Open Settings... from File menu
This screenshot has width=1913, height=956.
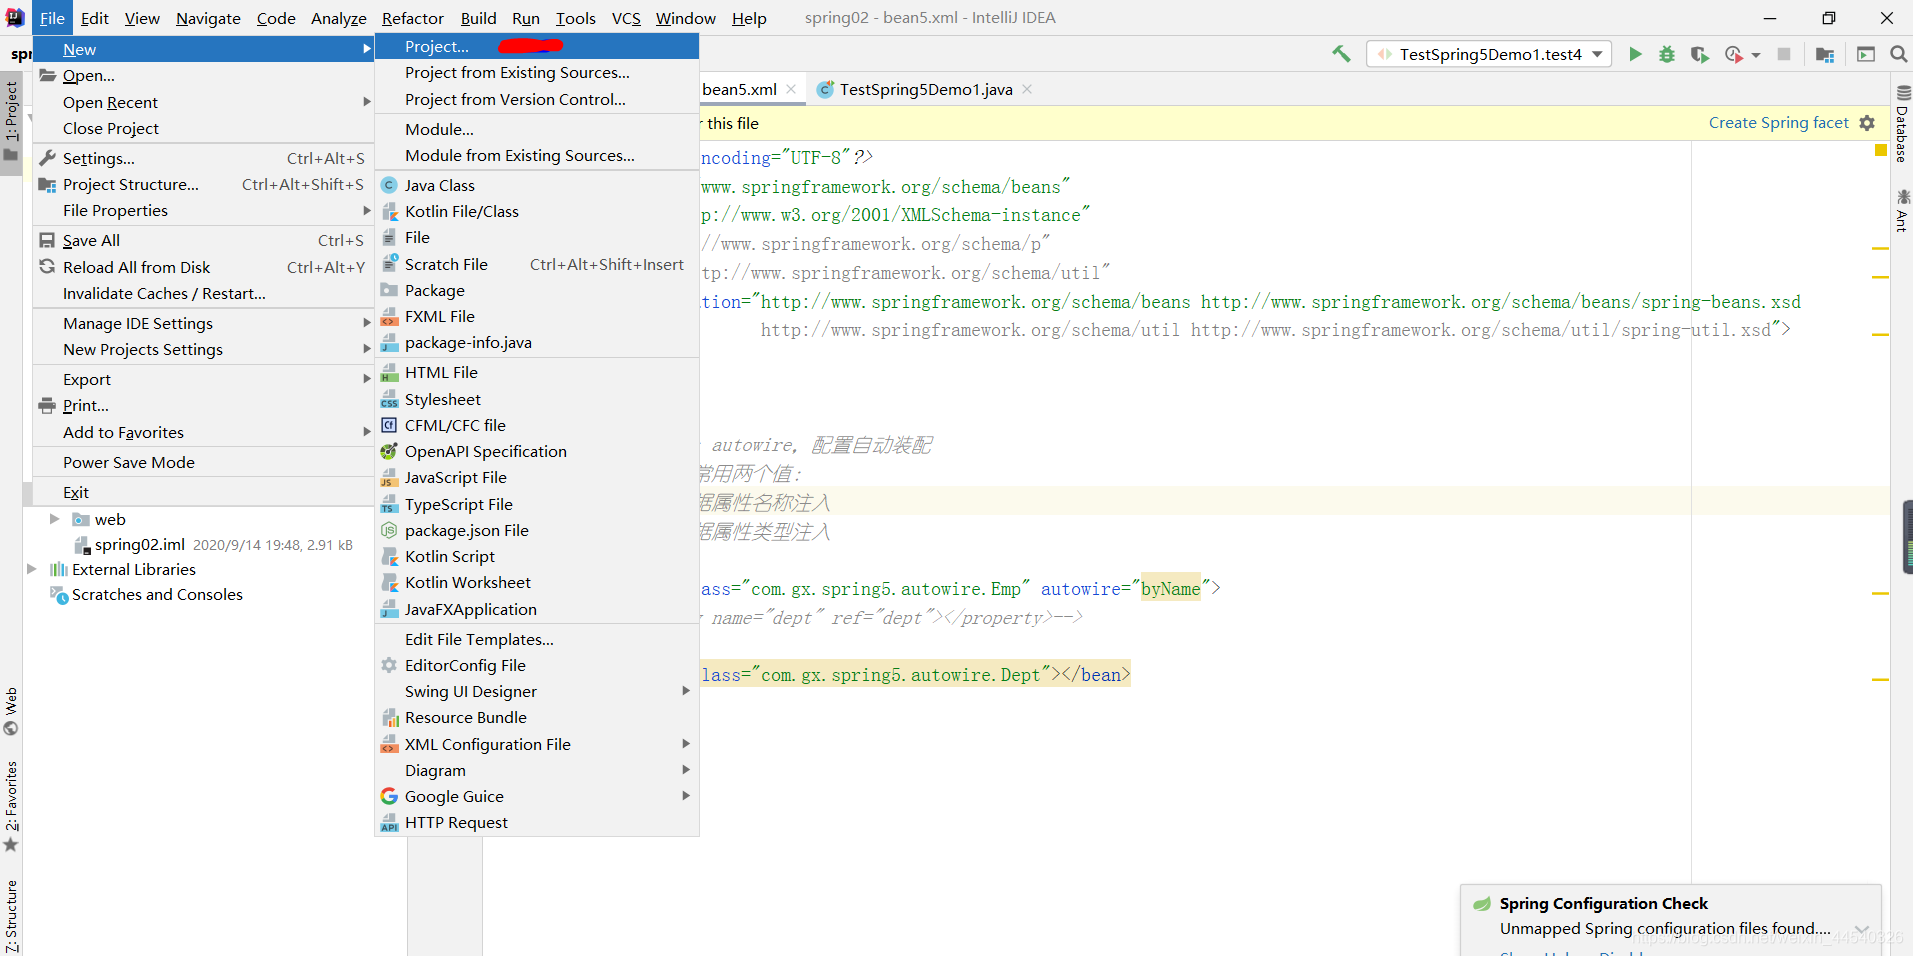point(203,158)
